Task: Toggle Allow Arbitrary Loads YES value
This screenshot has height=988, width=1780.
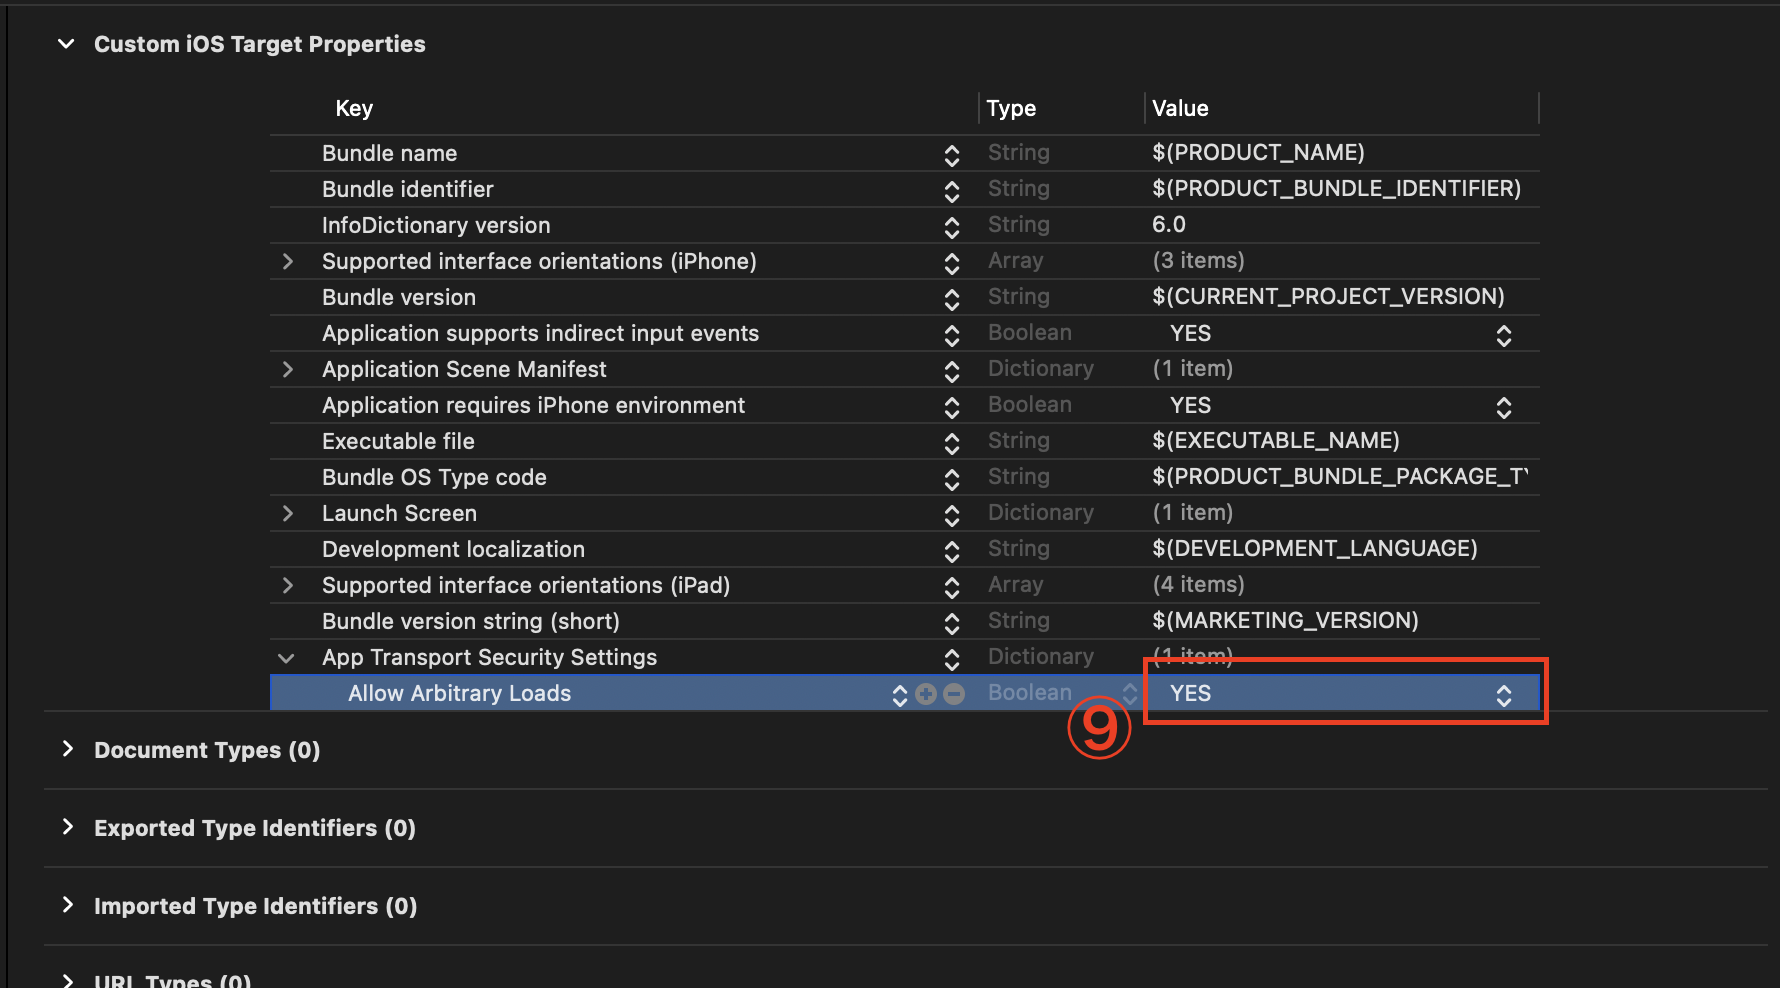Action: point(1503,695)
